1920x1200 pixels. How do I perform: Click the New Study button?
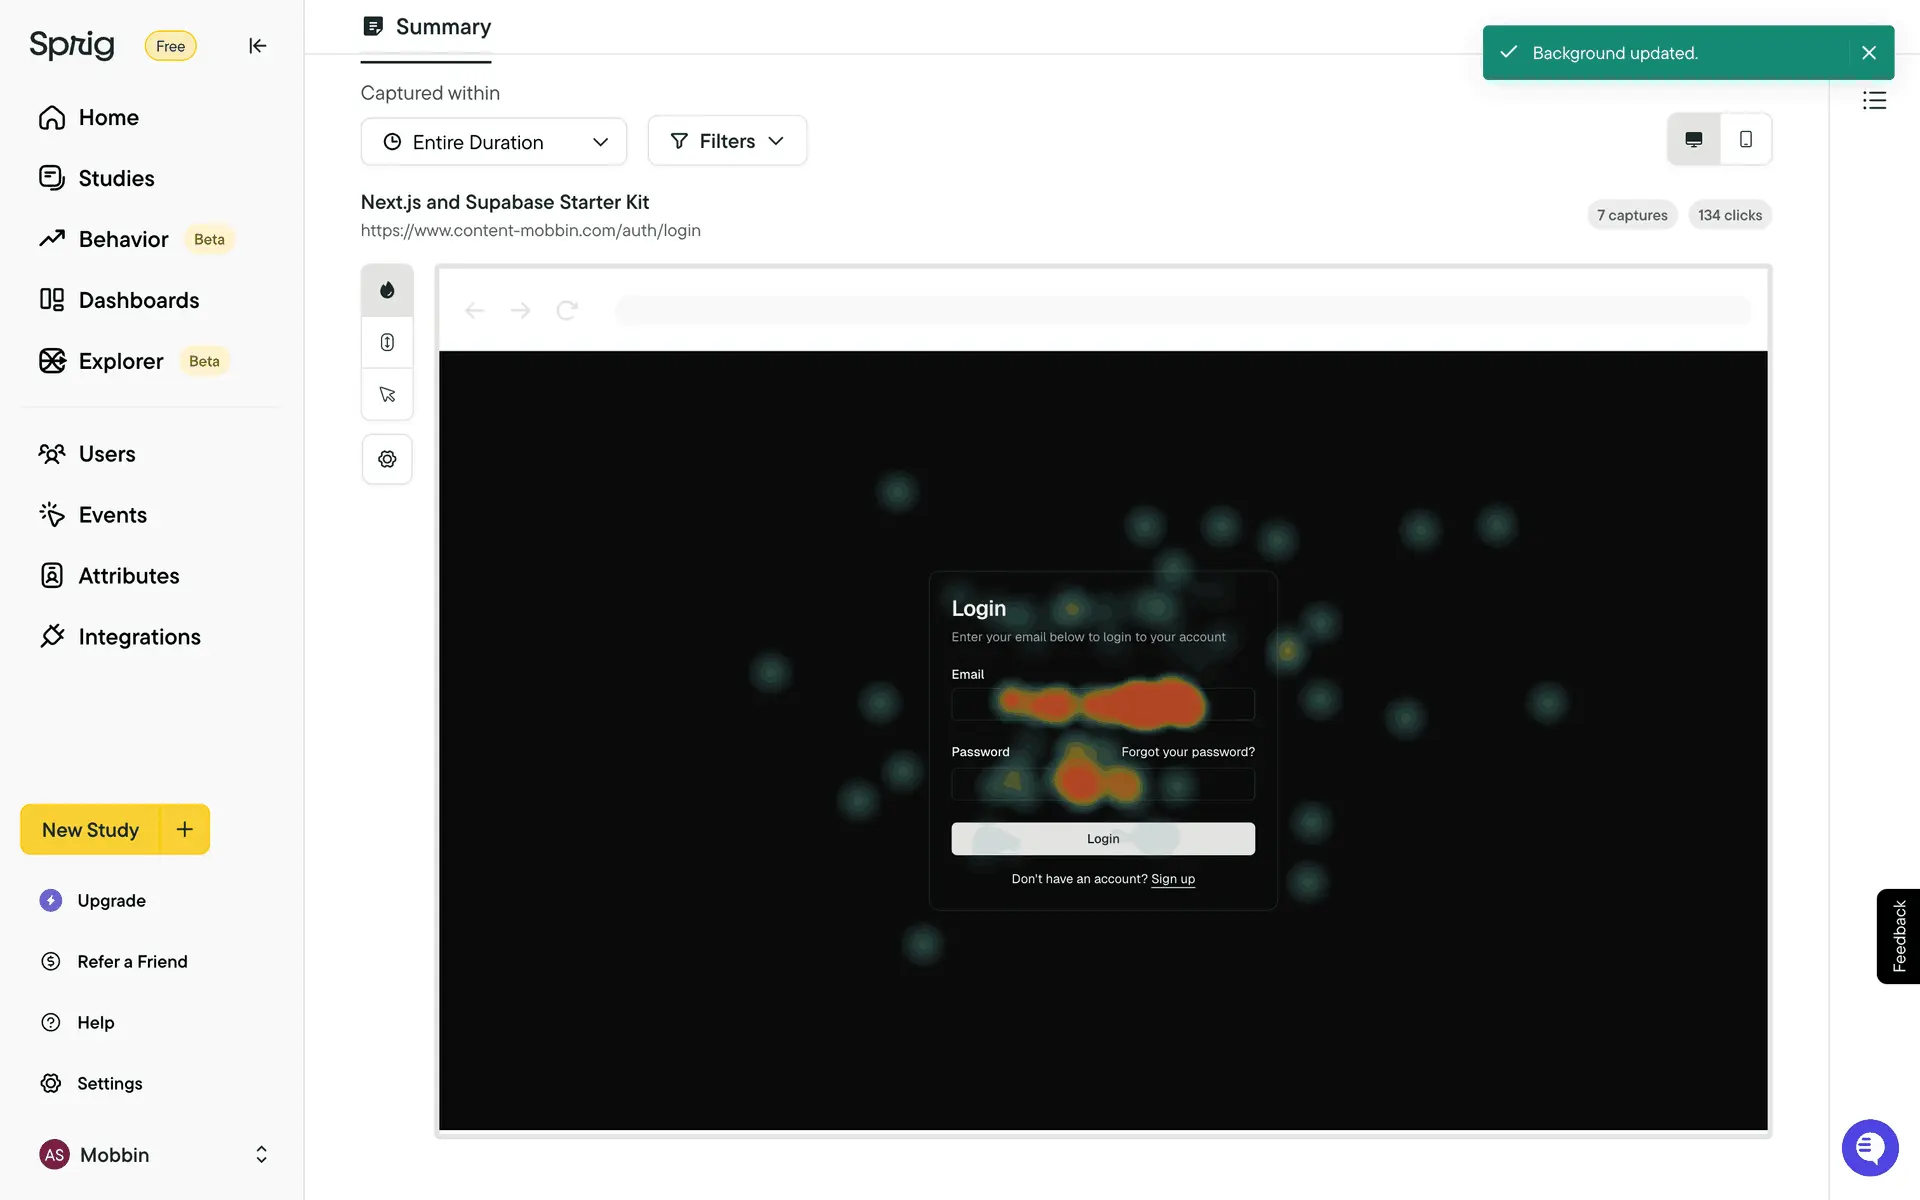point(90,830)
